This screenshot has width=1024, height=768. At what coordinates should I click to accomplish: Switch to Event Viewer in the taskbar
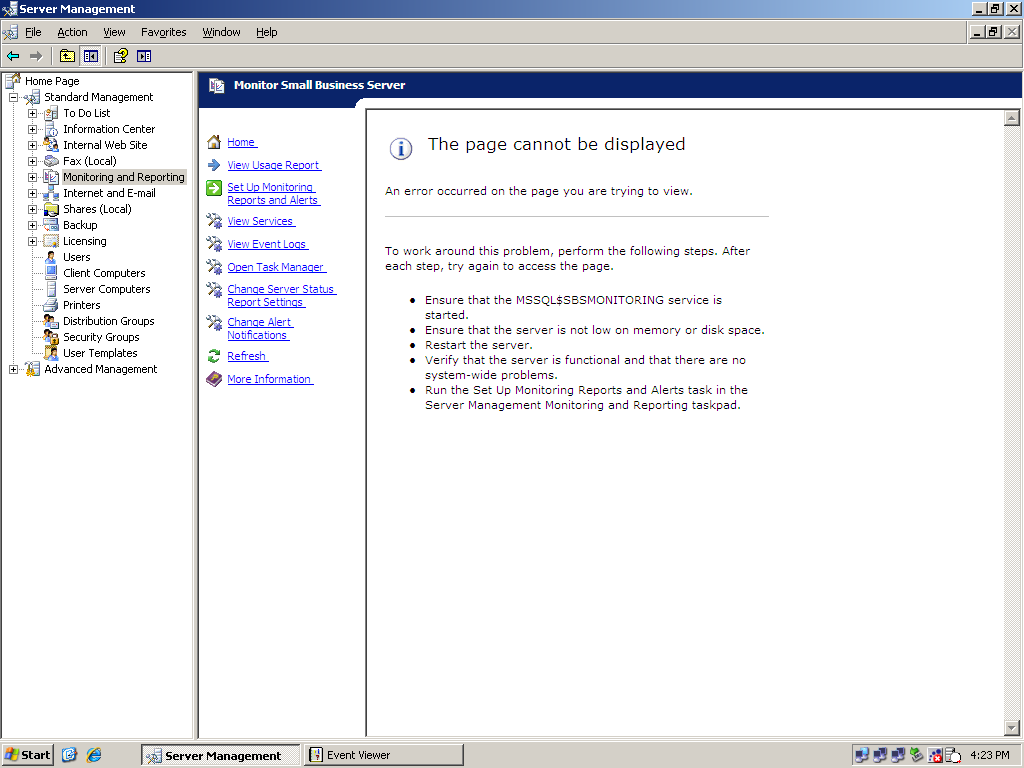point(383,755)
